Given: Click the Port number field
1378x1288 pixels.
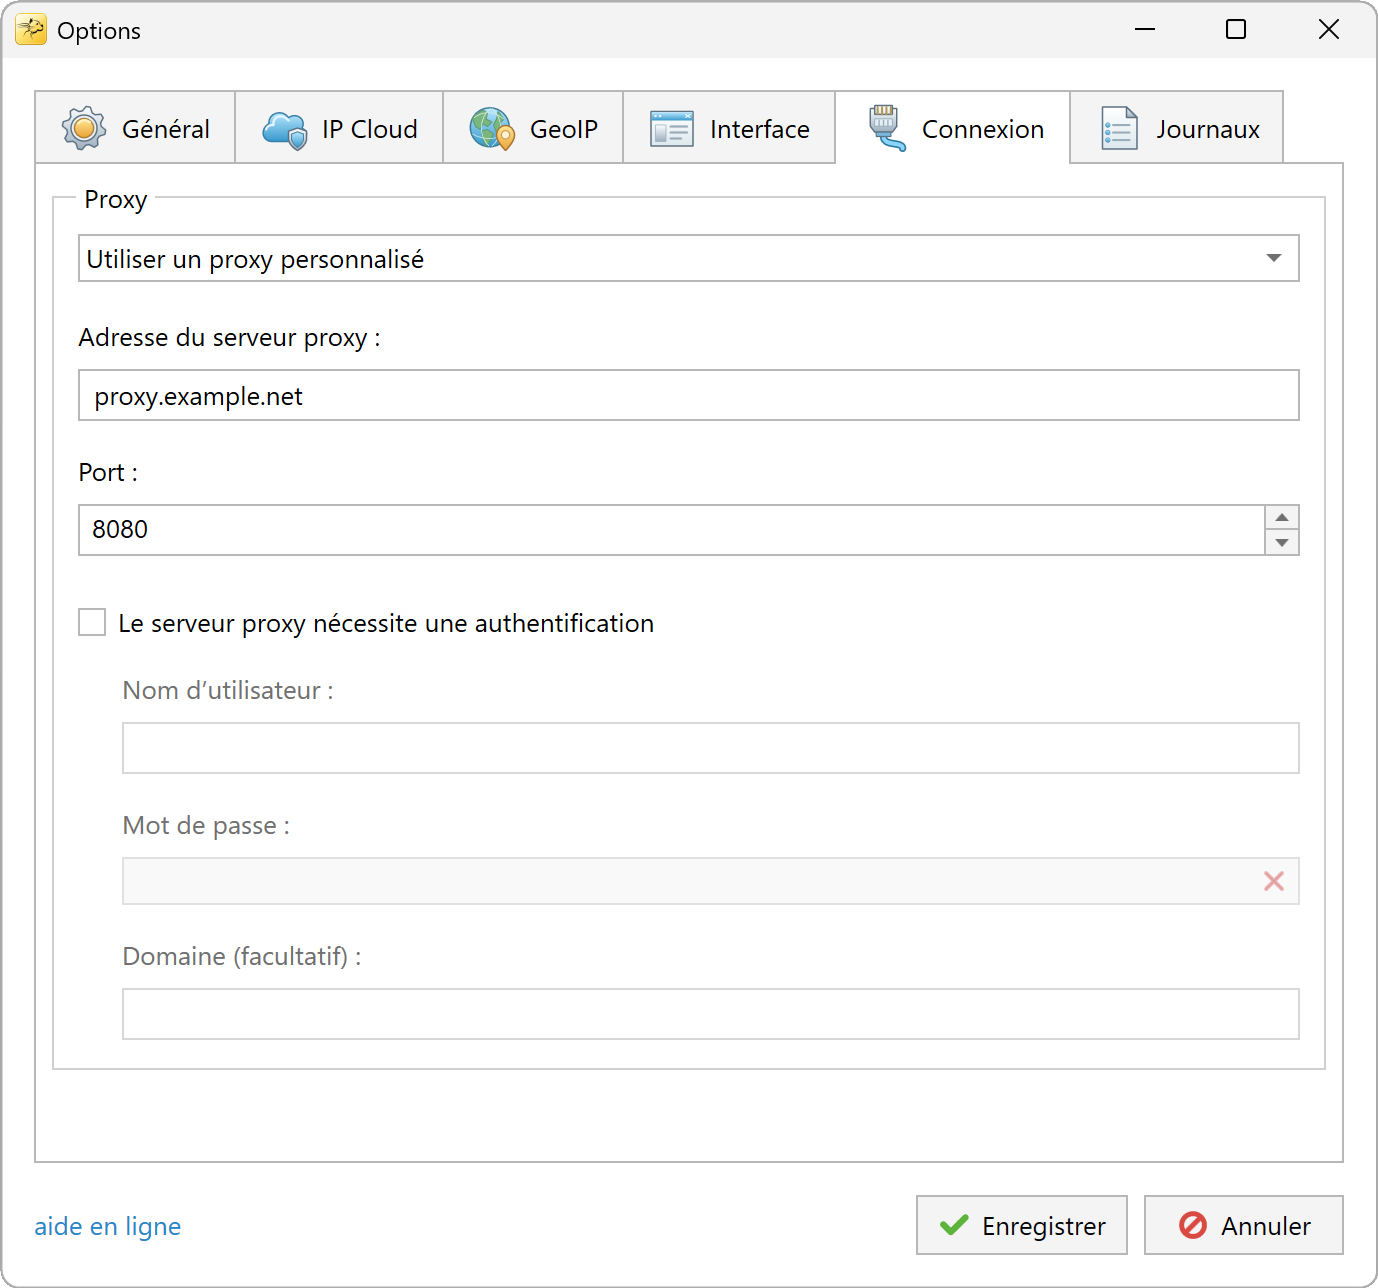Looking at the screenshot, I should click(672, 530).
